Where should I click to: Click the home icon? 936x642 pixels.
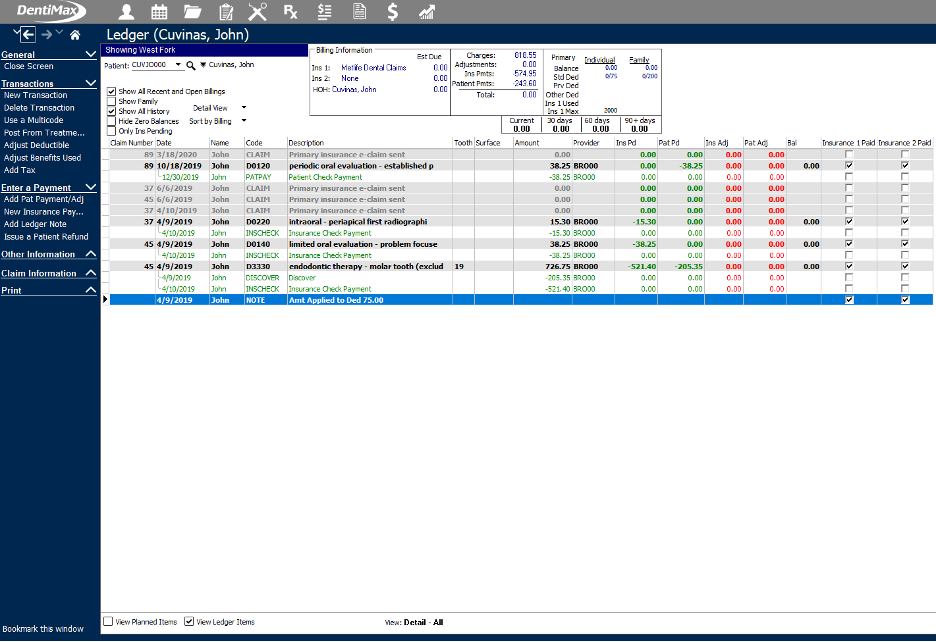74,35
